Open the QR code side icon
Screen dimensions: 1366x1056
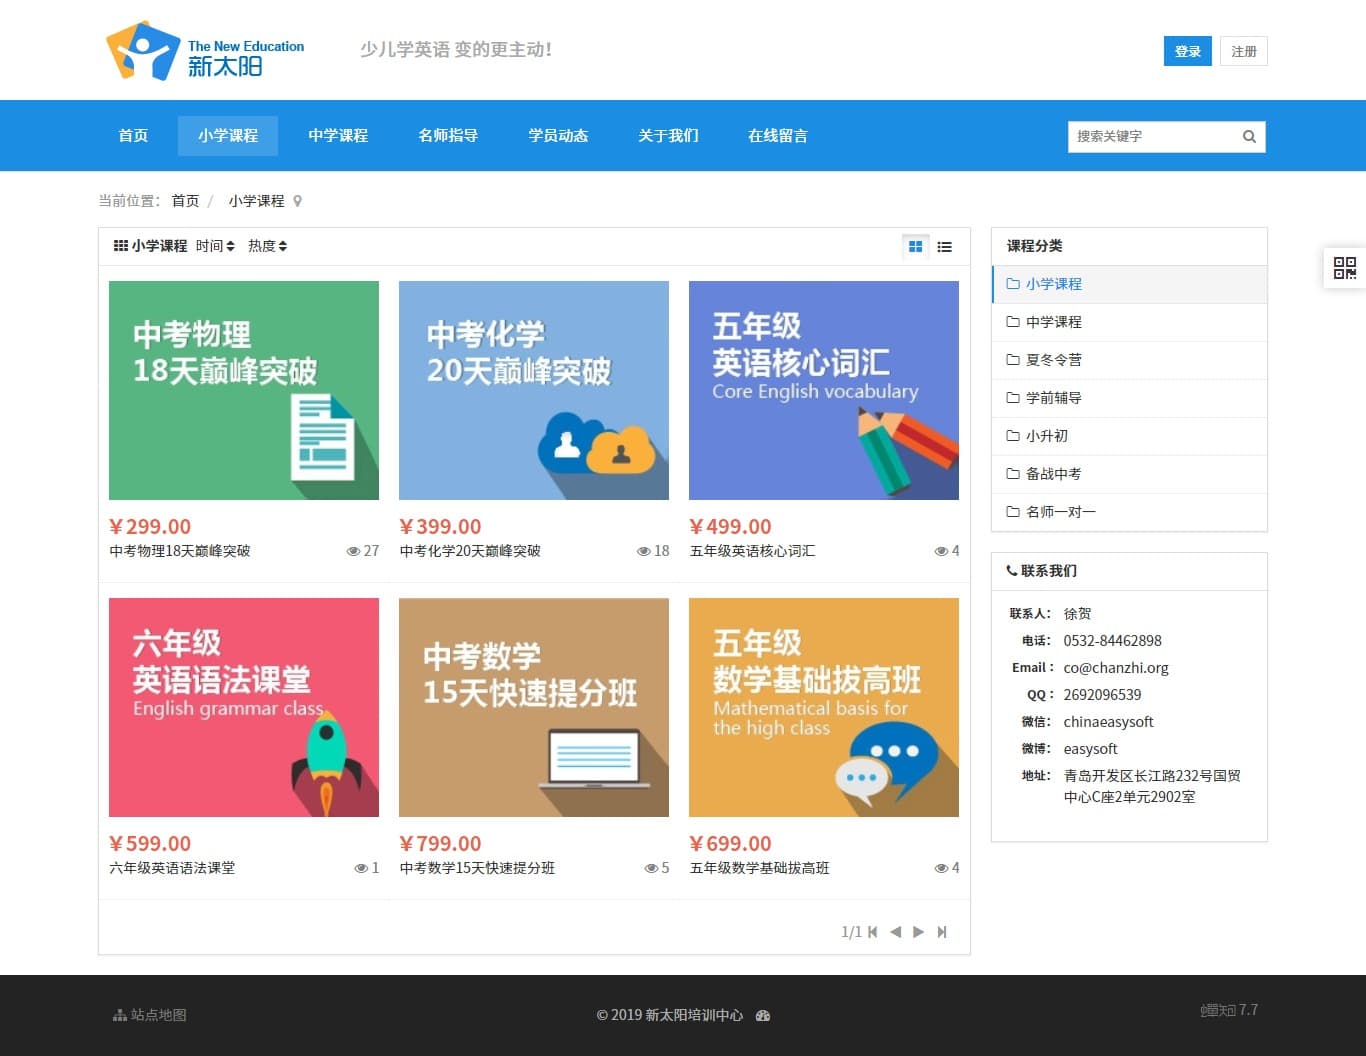[x=1345, y=267]
